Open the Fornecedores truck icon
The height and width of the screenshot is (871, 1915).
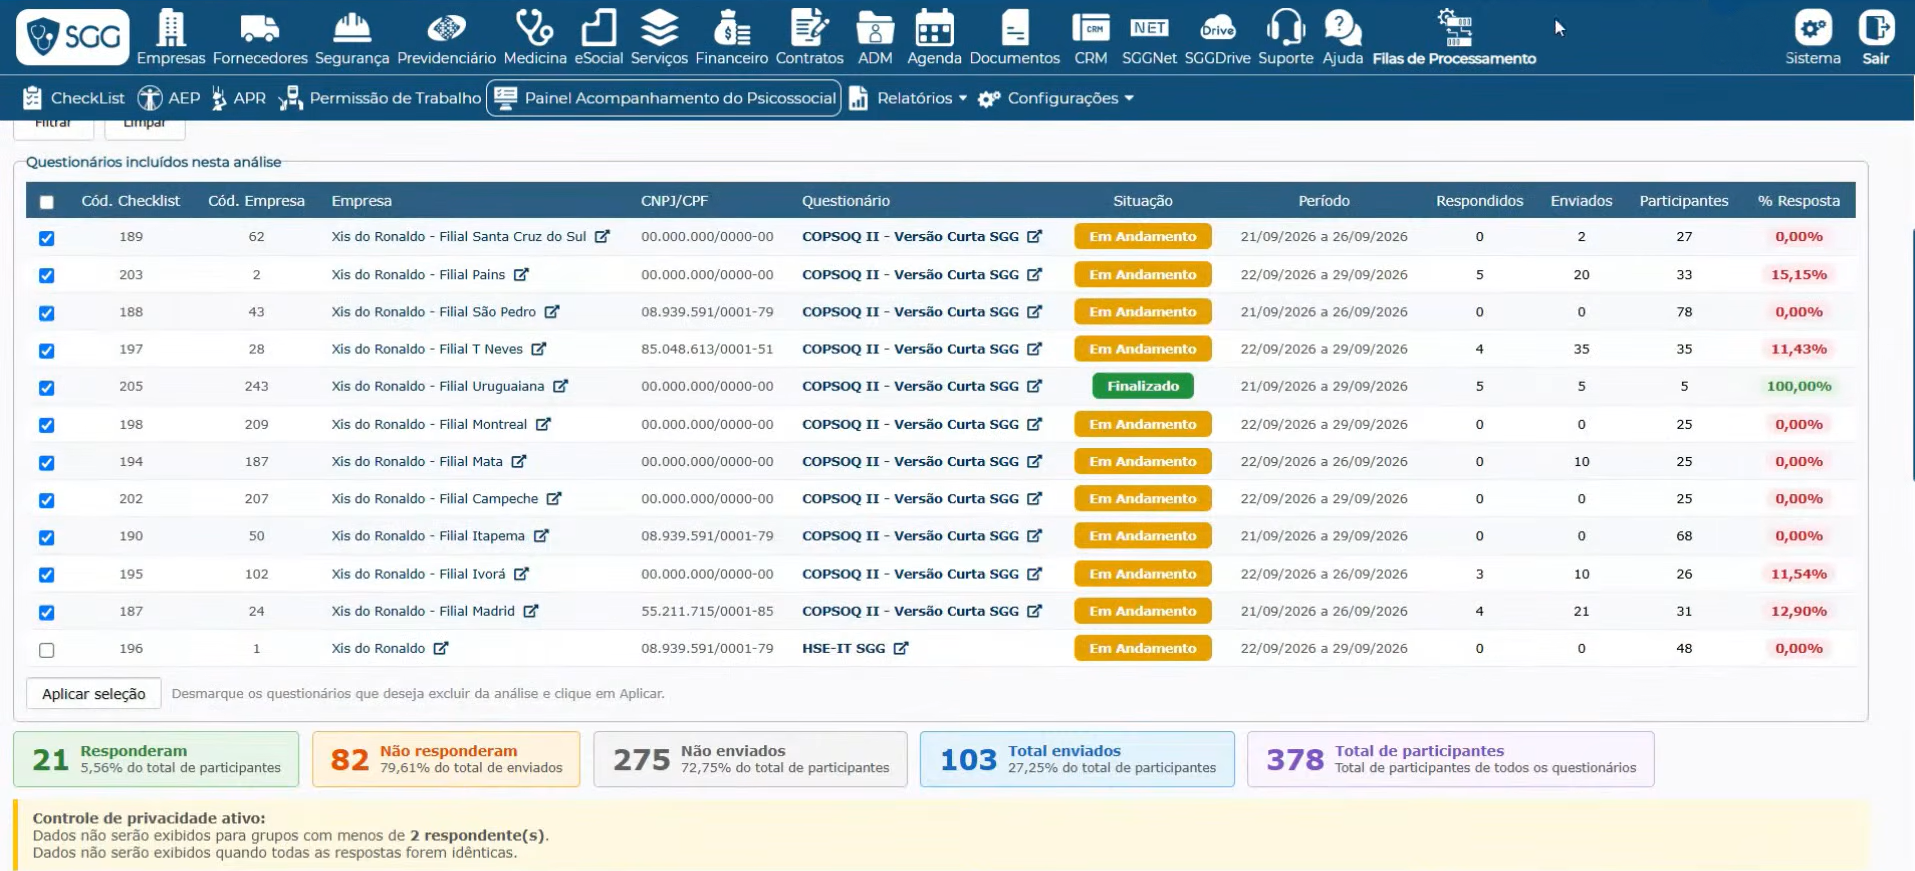pyautogui.click(x=260, y=29)
